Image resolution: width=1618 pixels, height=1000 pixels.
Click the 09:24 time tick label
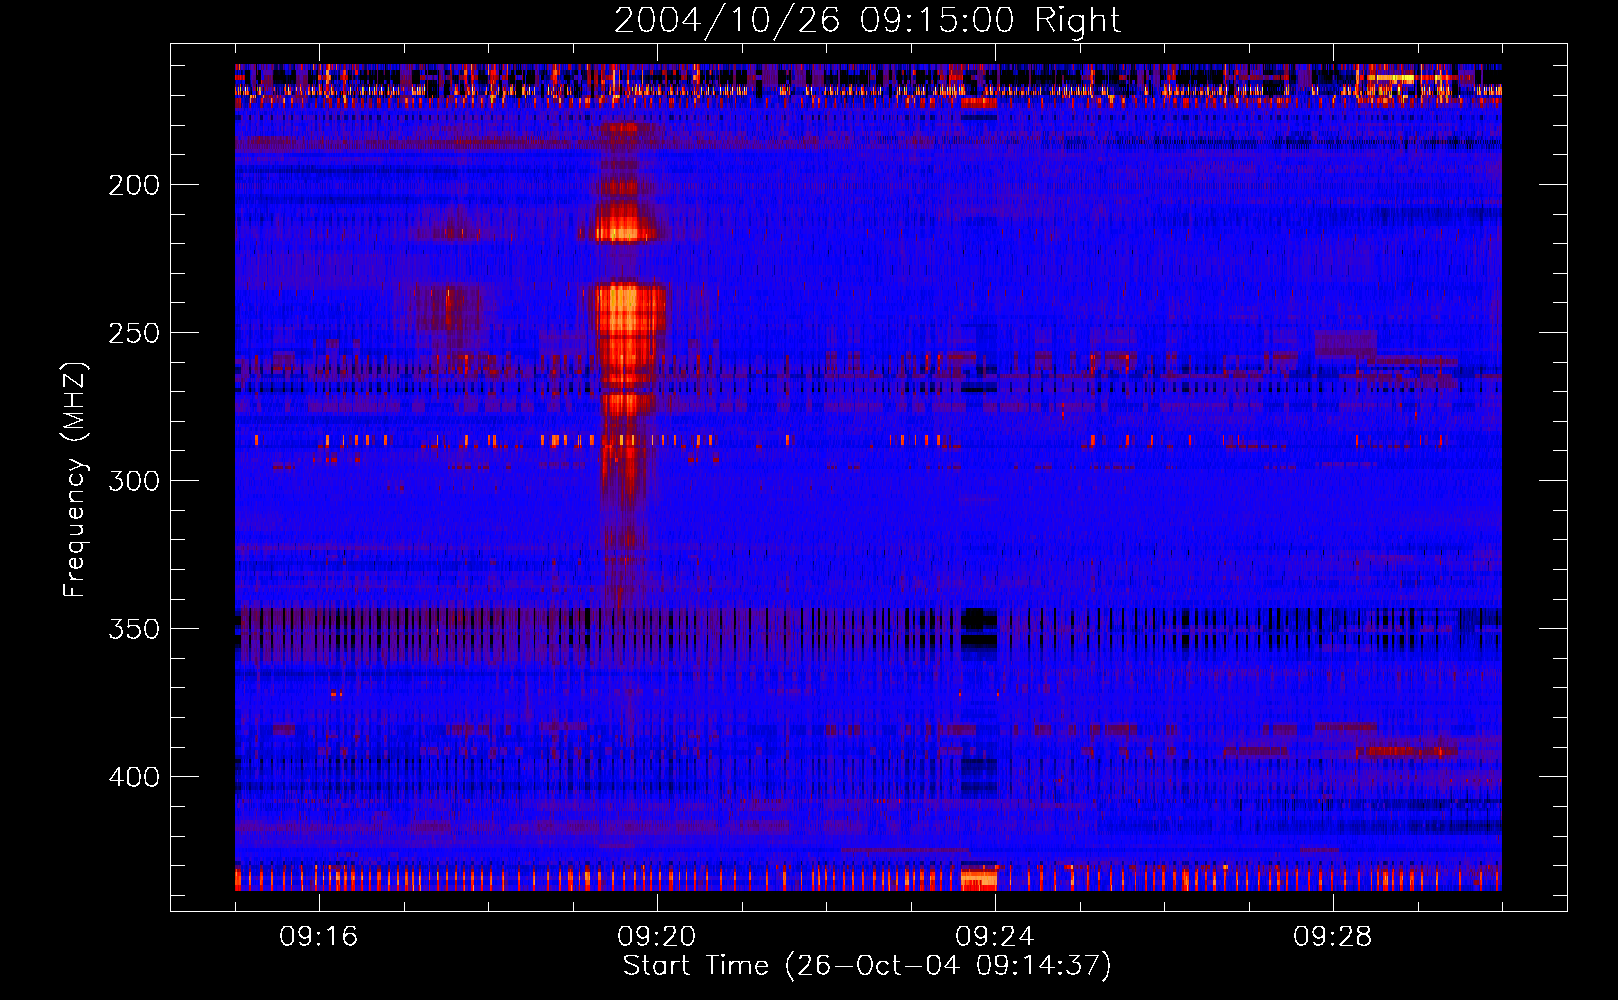995,937
